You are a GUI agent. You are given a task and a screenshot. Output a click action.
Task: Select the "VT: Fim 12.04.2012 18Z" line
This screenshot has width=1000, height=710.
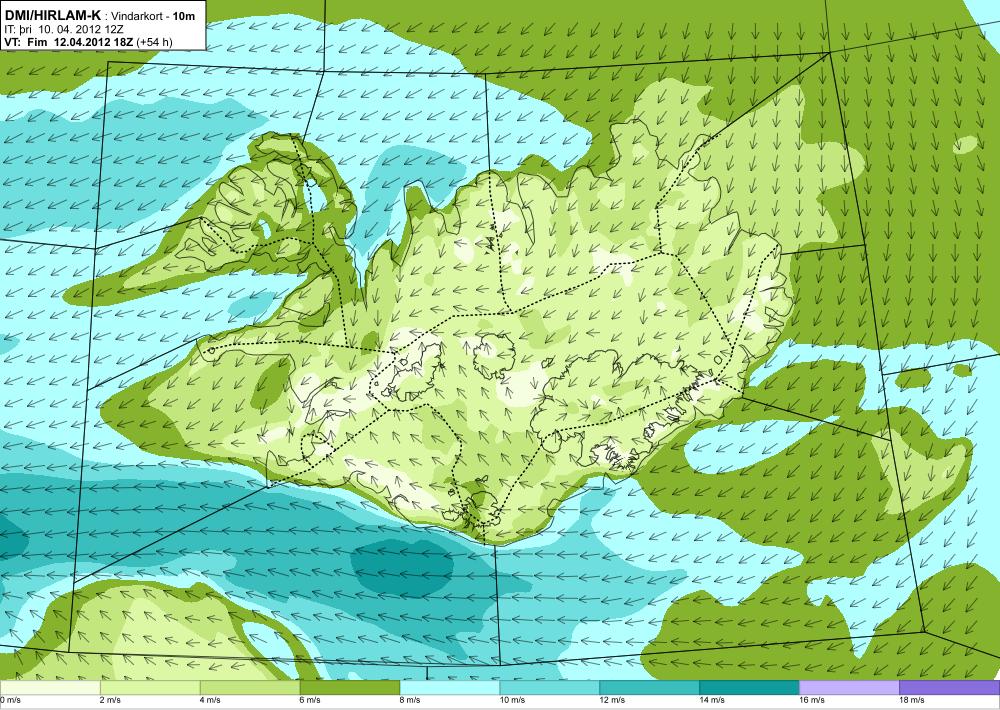coord(68,42)
